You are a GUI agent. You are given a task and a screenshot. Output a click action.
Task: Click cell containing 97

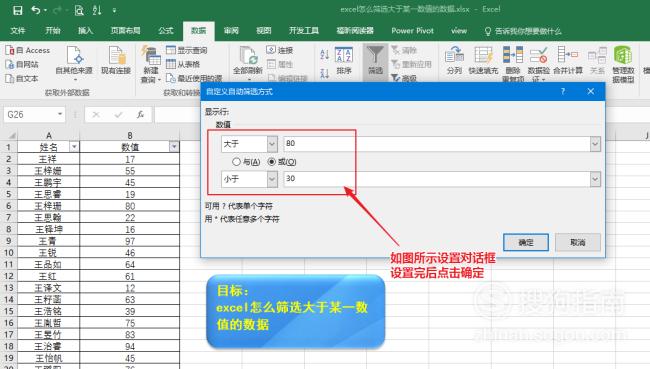130,241
